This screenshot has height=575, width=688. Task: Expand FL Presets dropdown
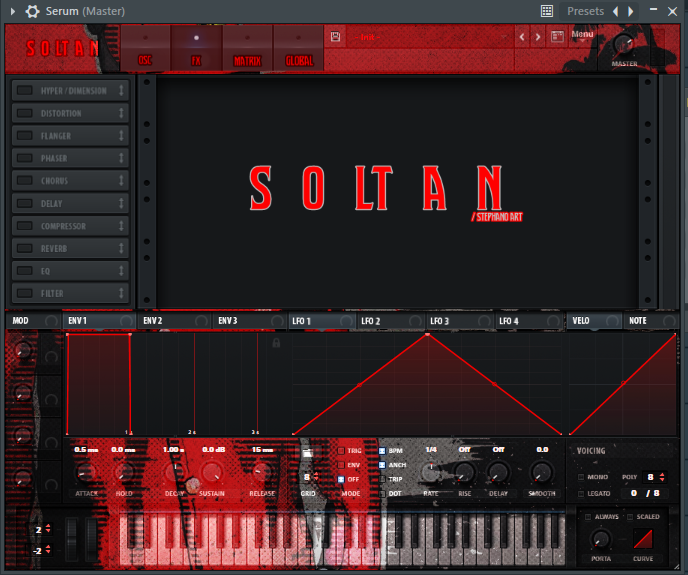[585, 11]
